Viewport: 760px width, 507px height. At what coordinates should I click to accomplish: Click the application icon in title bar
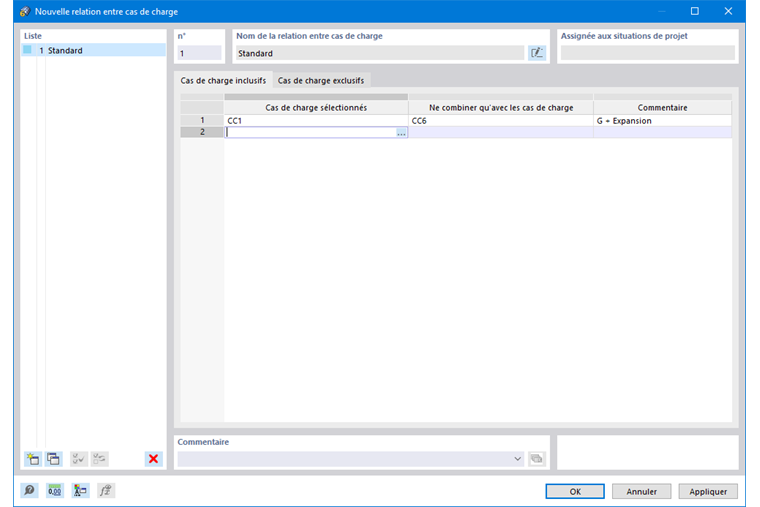[25, 11]
